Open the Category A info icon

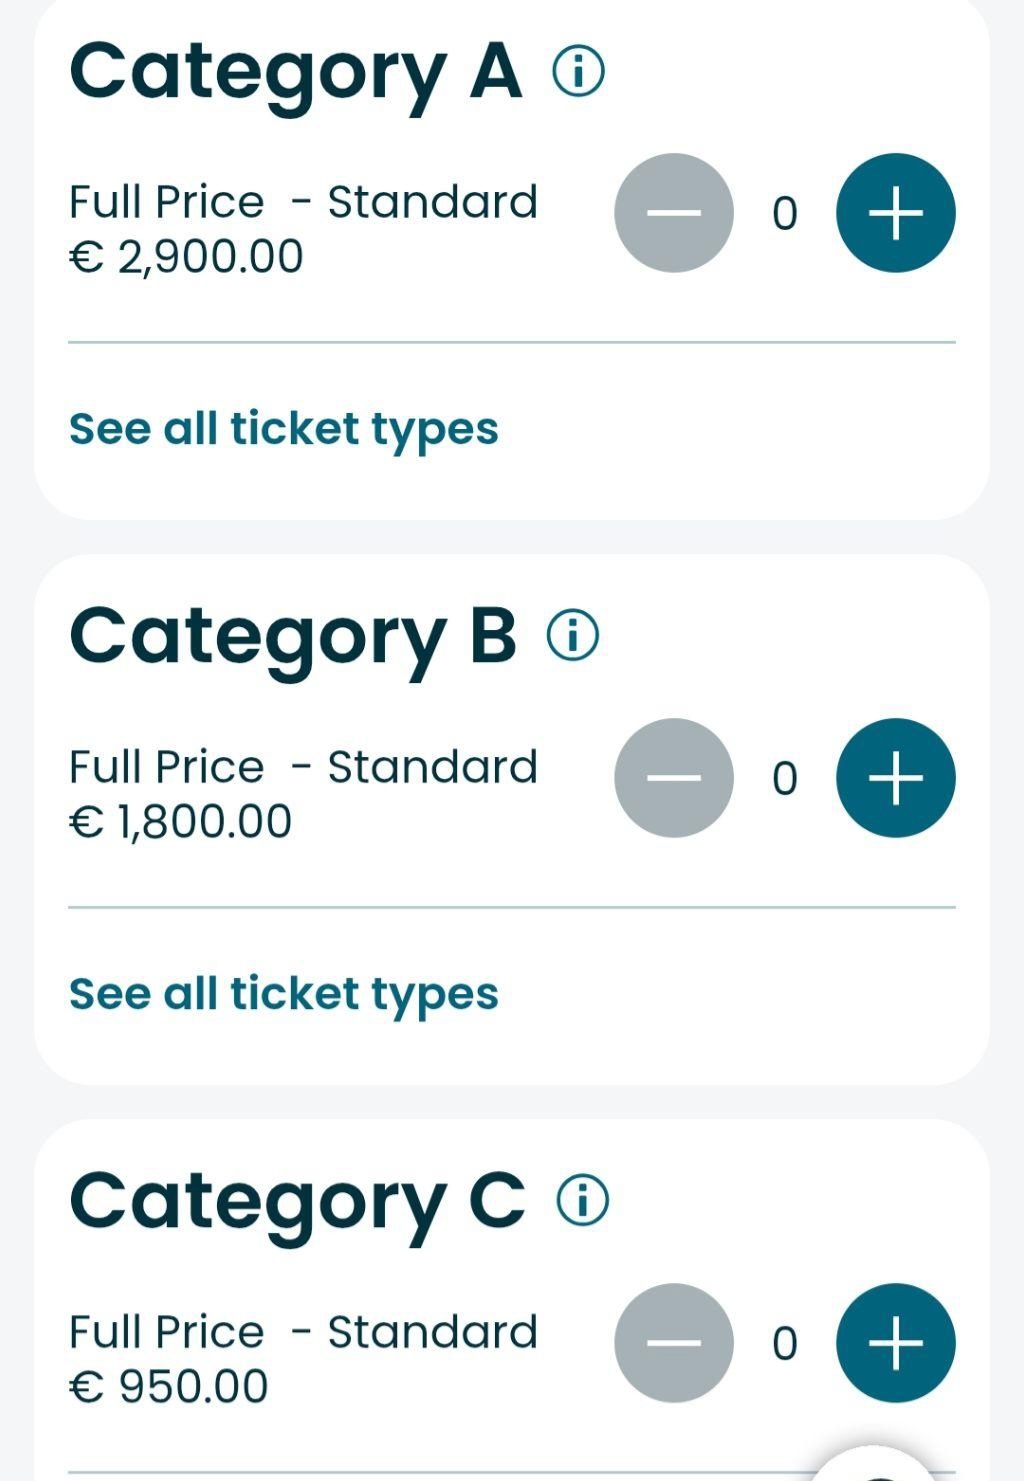[579, 72]
